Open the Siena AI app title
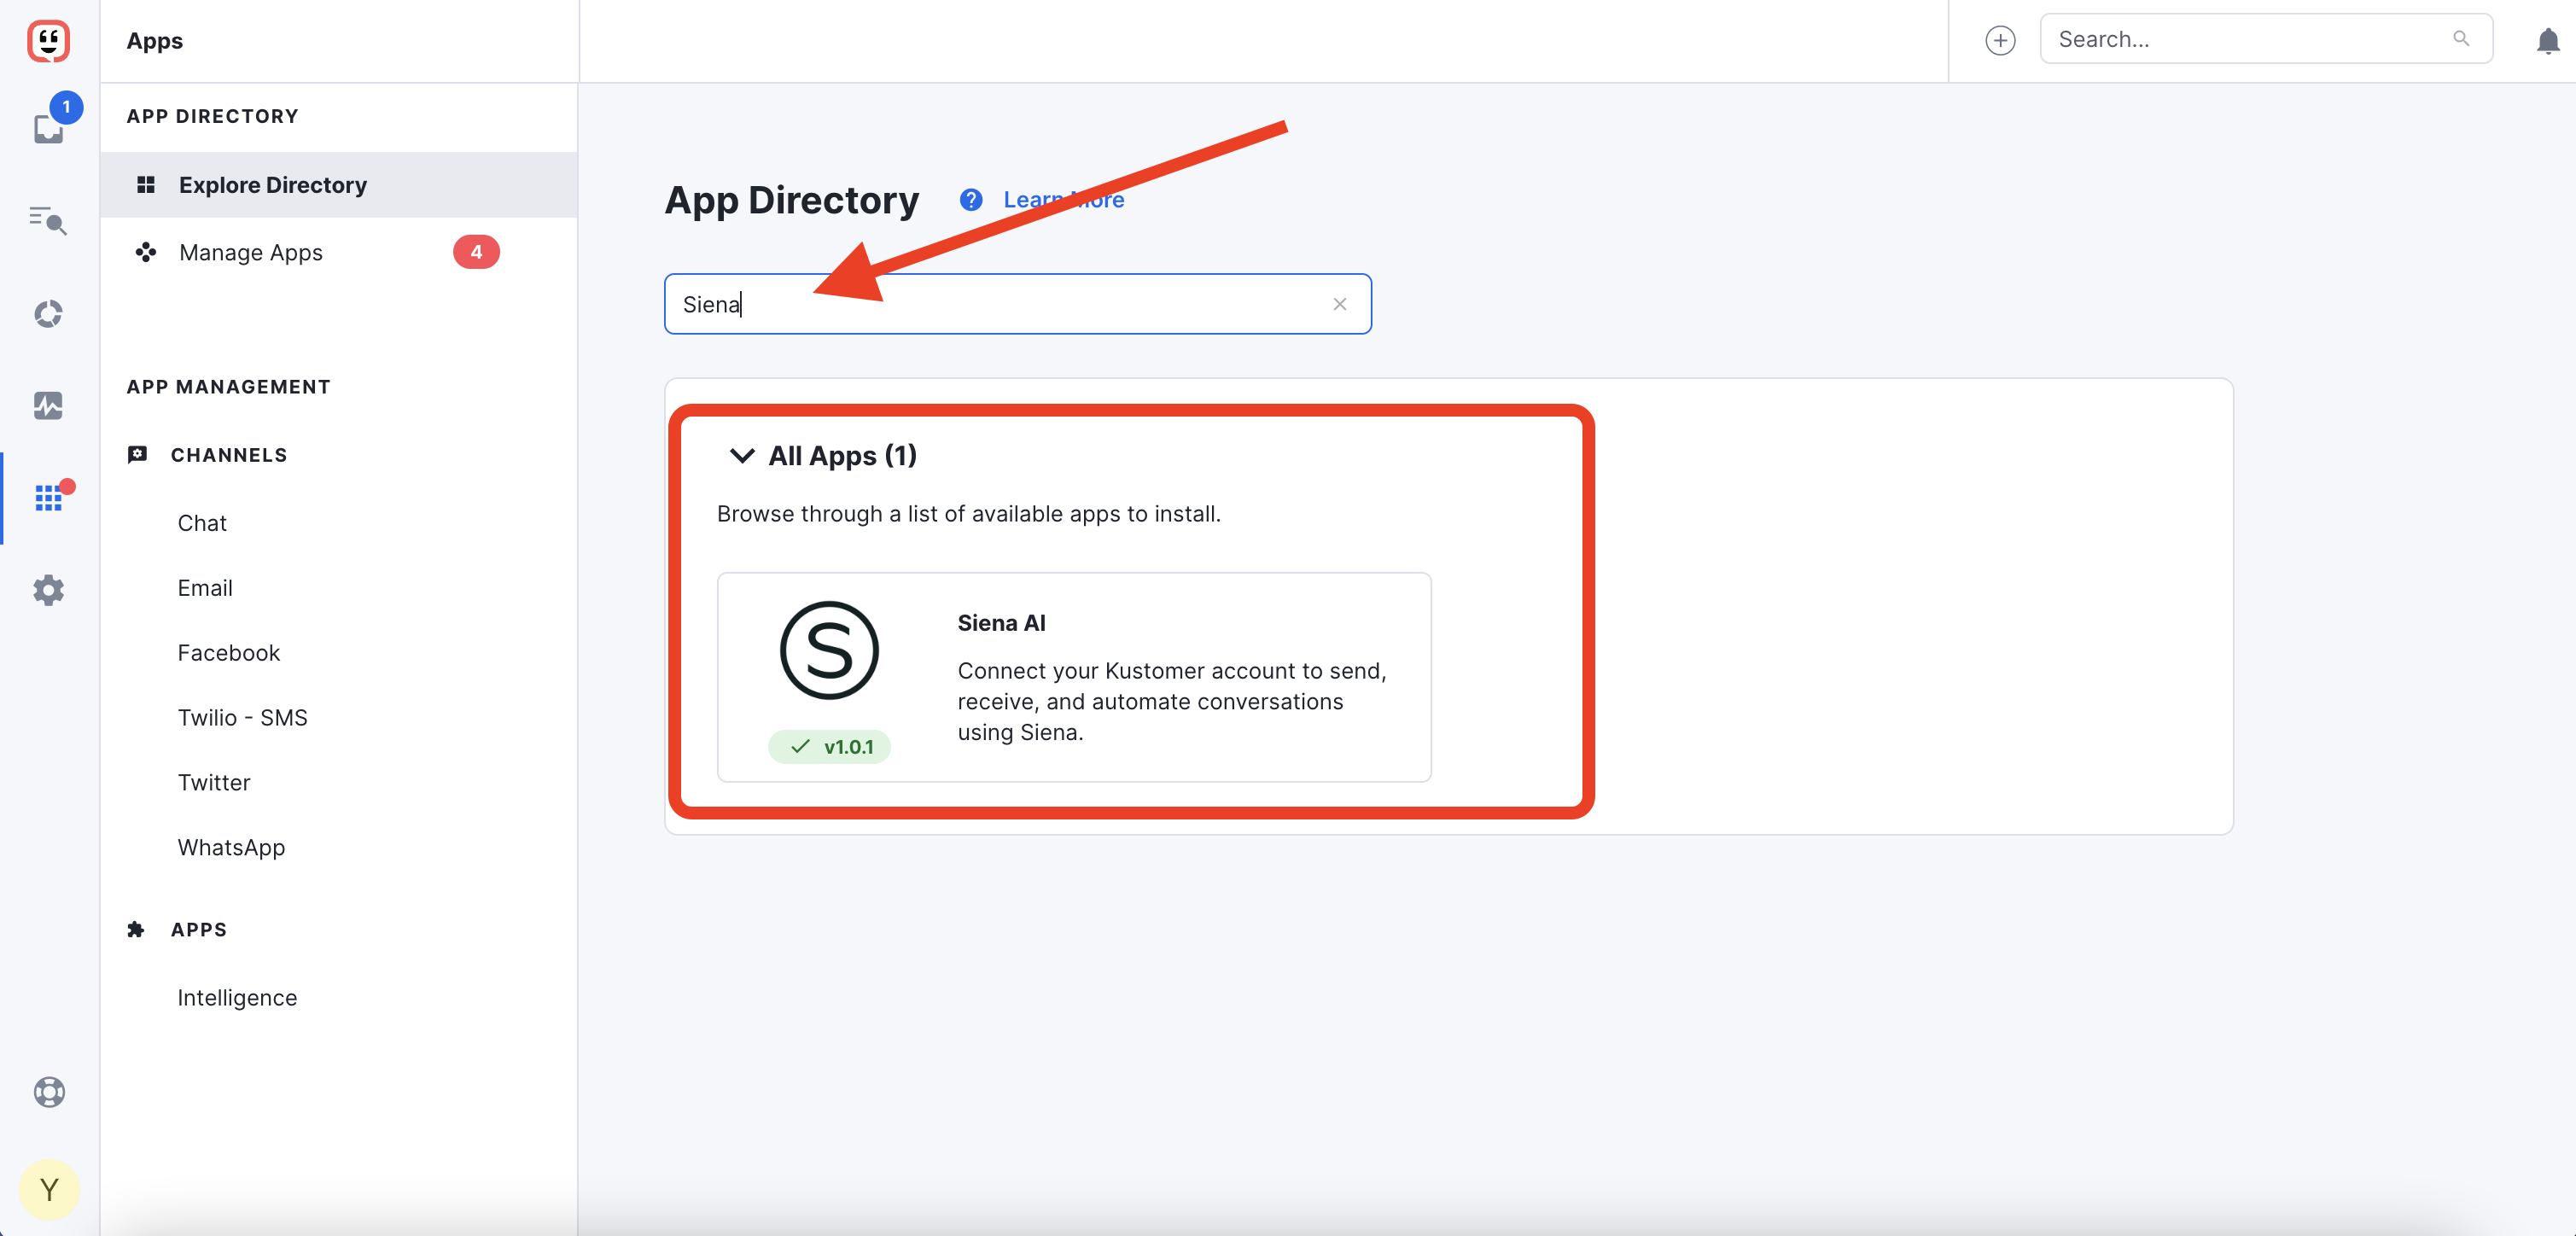Viewport: 2576px width, 1236px height. (1001, 623)
